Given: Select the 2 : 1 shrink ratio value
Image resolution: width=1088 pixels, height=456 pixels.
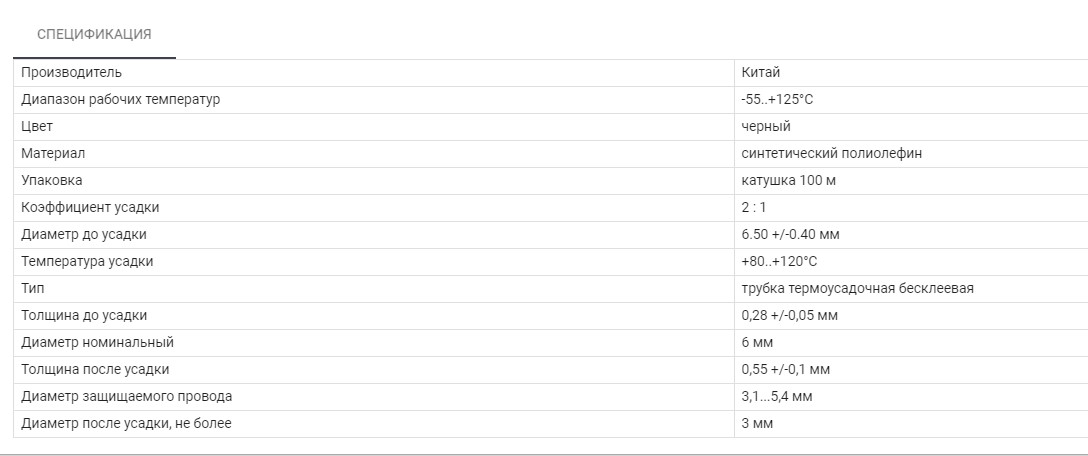Looking at the screenshot, I should click(x=754, y=208).
